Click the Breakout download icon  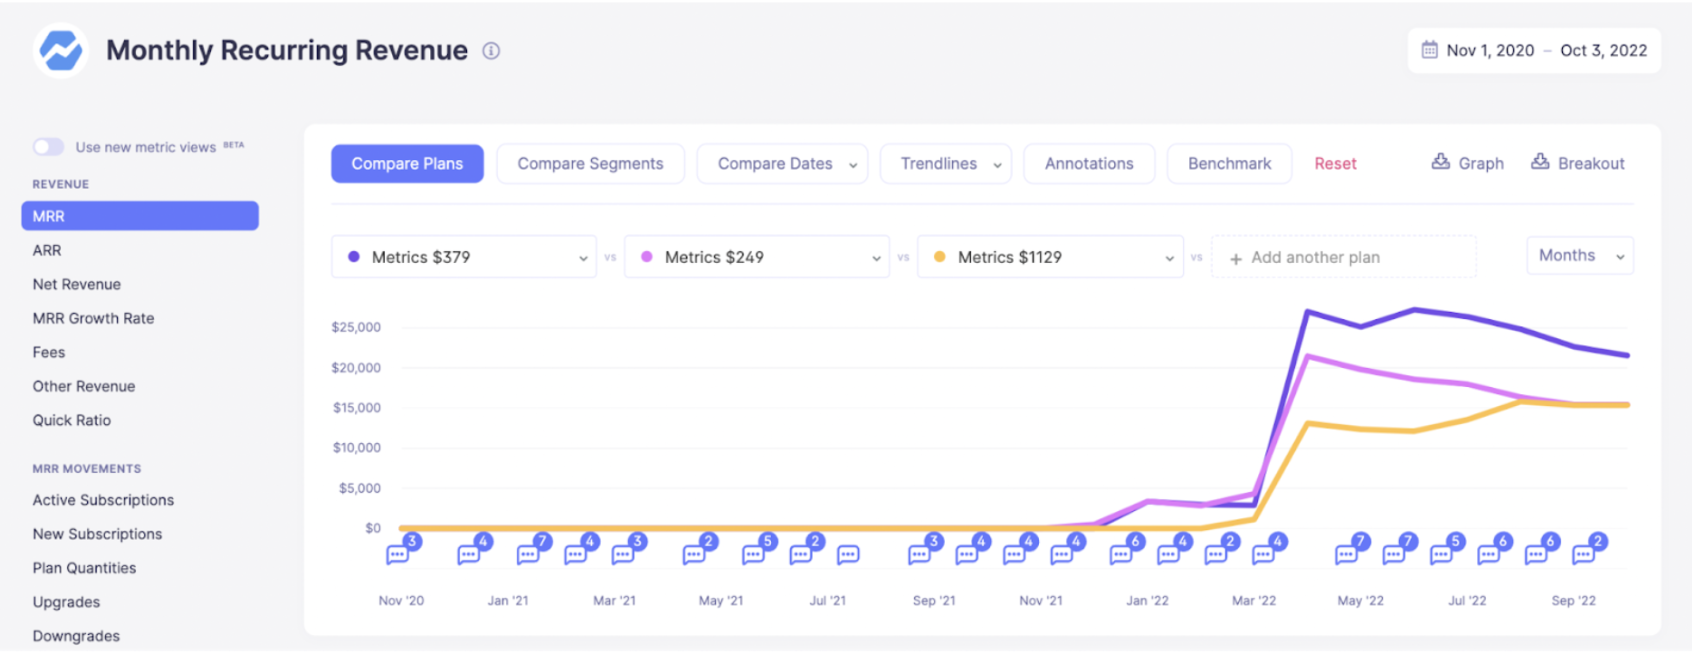tap(1540, 162)
